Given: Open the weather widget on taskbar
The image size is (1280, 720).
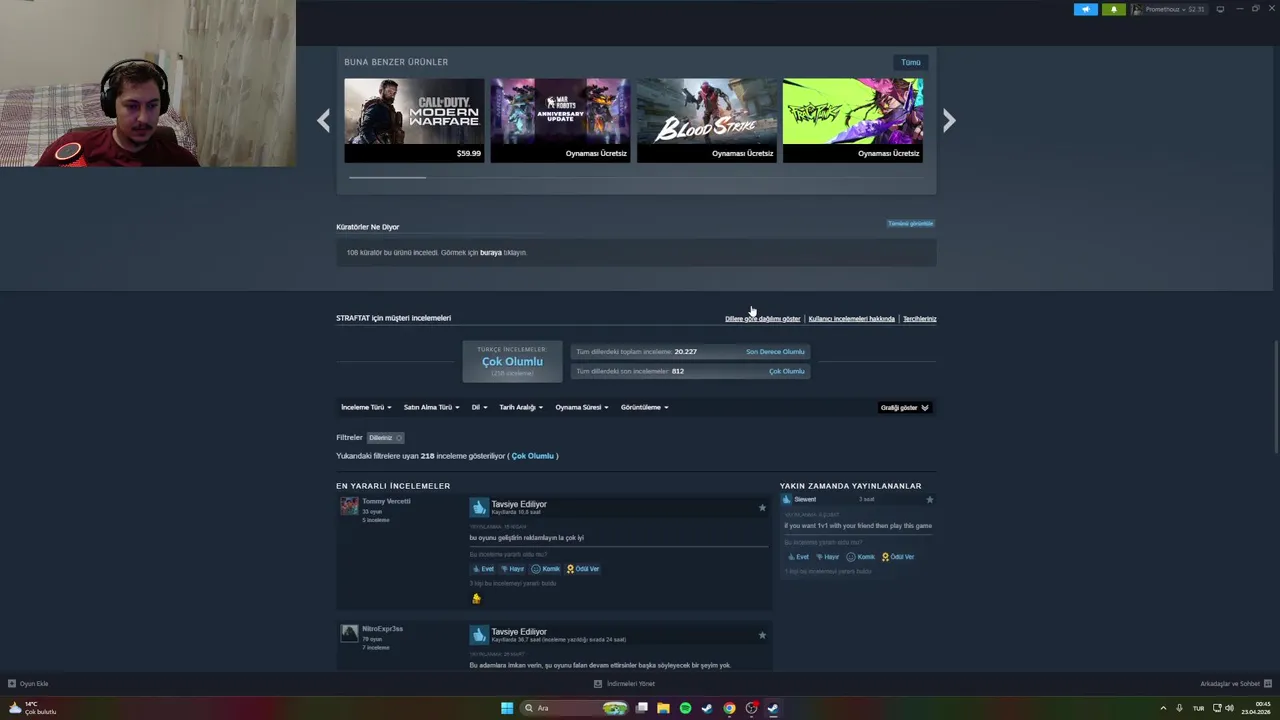Looking at the screenshot, I should coord(32,708).
